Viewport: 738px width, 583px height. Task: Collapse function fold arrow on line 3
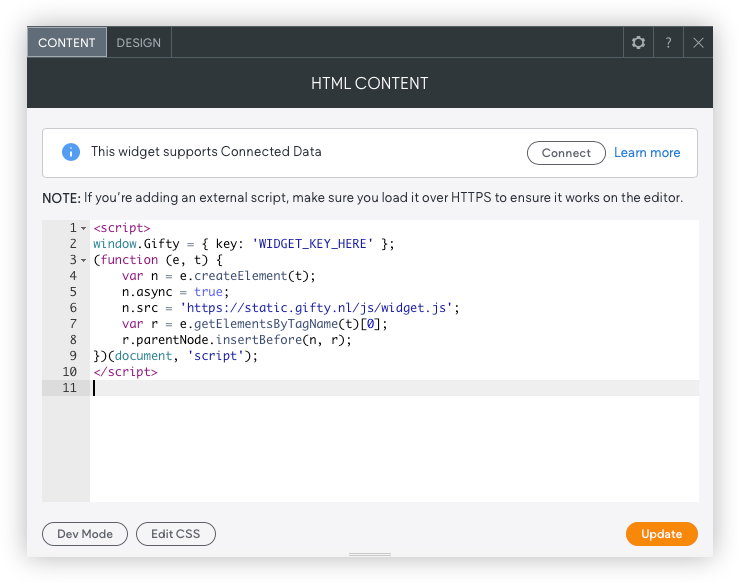coord(84,260)
